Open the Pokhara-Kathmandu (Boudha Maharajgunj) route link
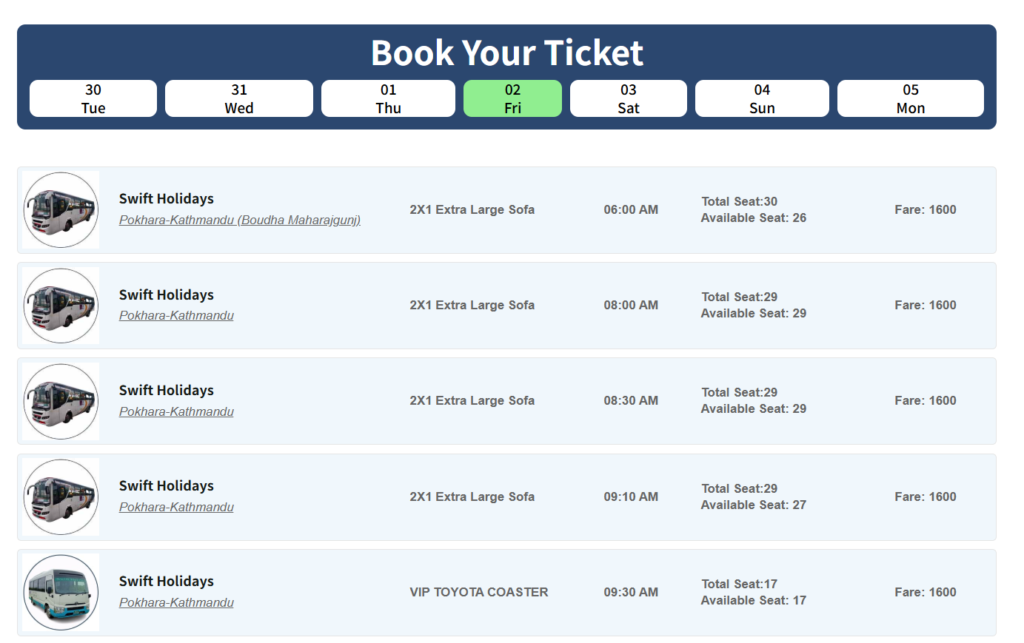The height and width of the screenshot is (643, 1024). 239,220
